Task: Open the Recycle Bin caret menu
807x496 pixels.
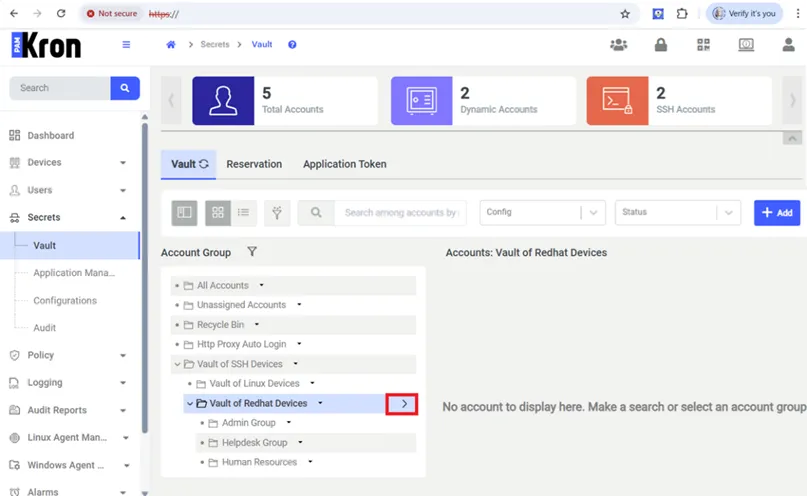Action: [x=257, y=325]
